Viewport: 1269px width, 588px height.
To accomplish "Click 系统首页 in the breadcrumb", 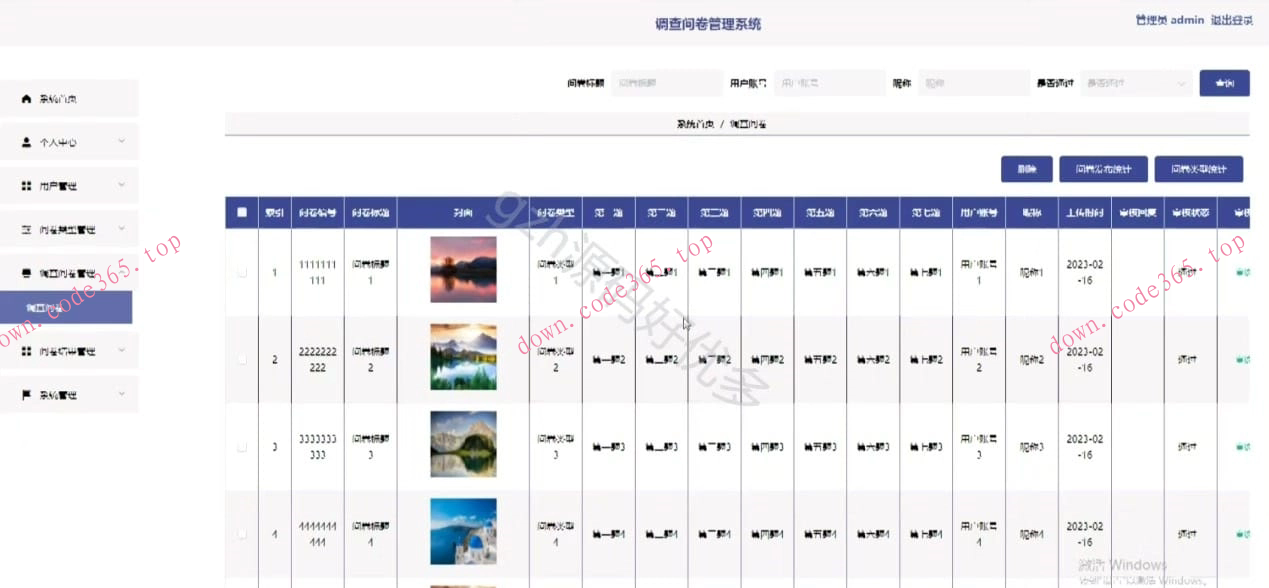I will (694, 124).
